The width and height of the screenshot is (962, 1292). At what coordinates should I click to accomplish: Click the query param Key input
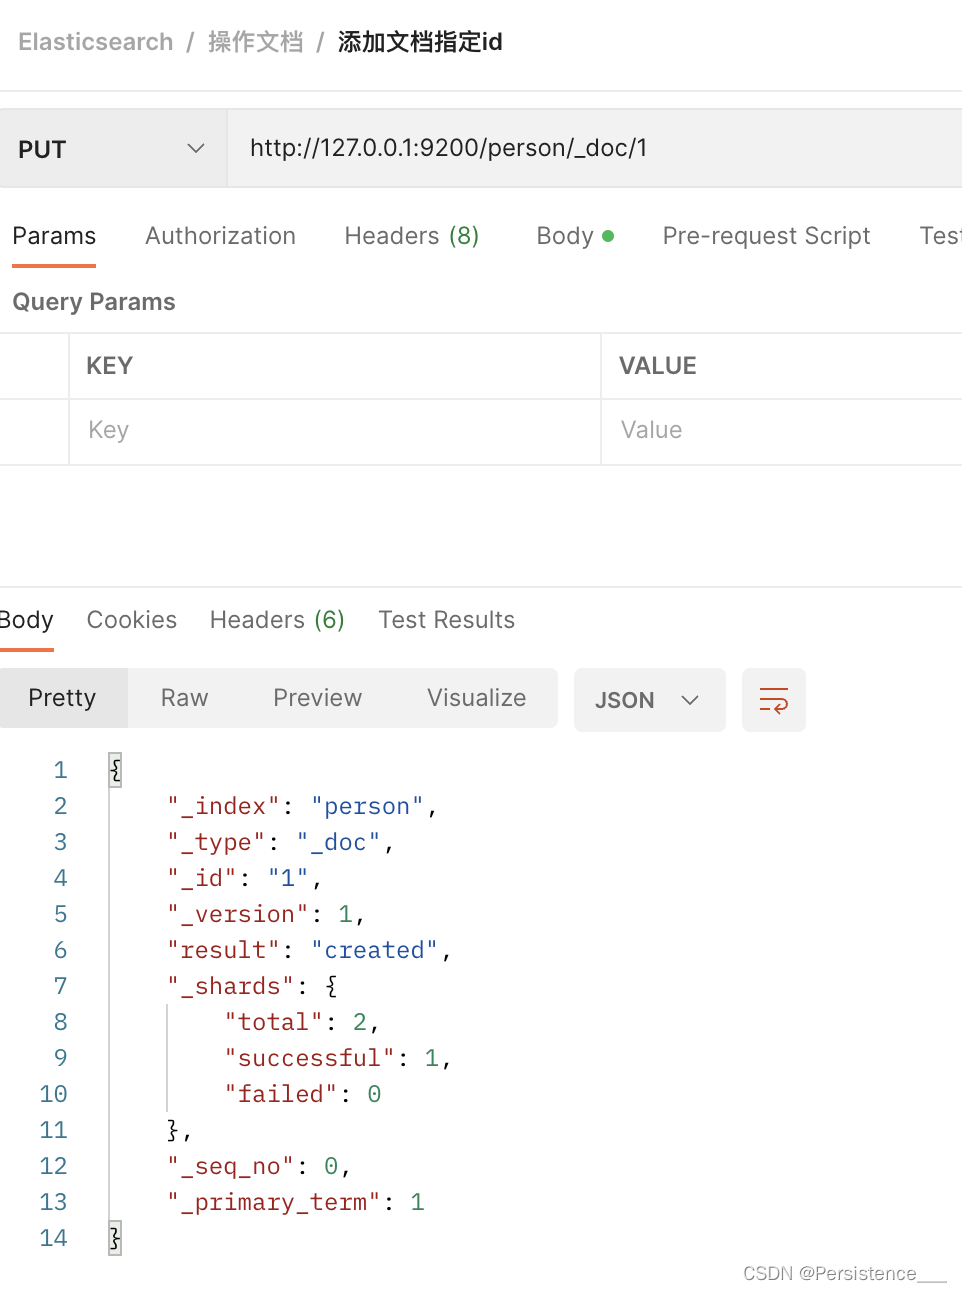click(335, 431)
